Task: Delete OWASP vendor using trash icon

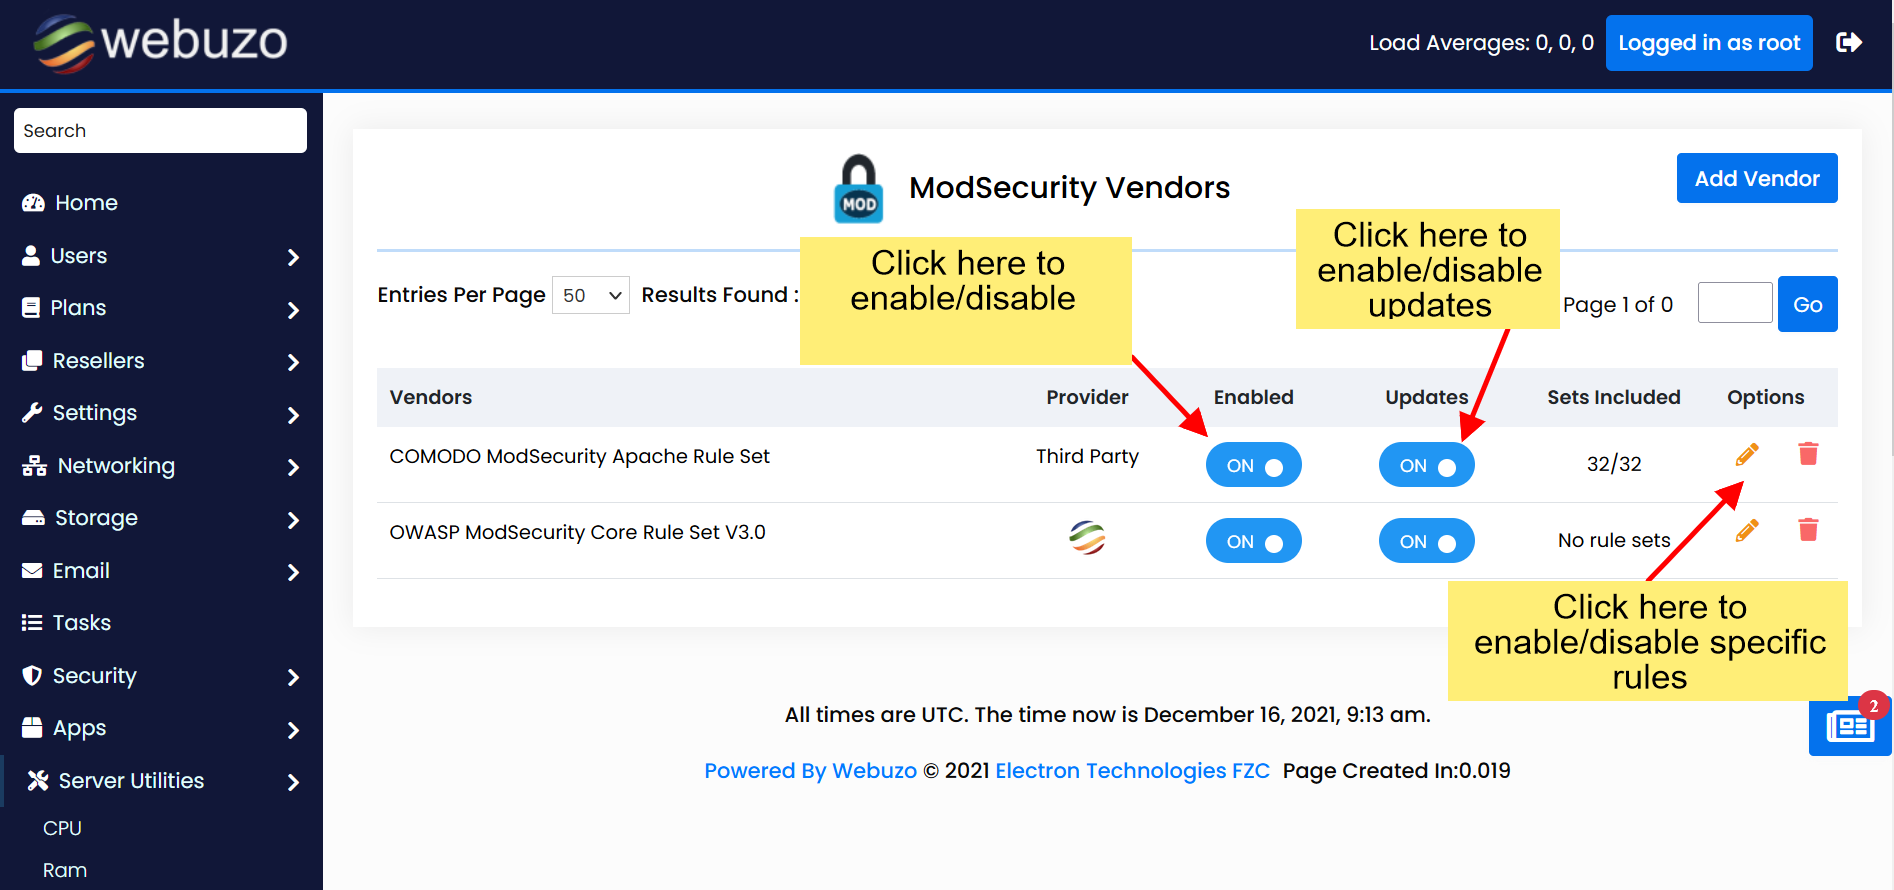Action: 1808,530
